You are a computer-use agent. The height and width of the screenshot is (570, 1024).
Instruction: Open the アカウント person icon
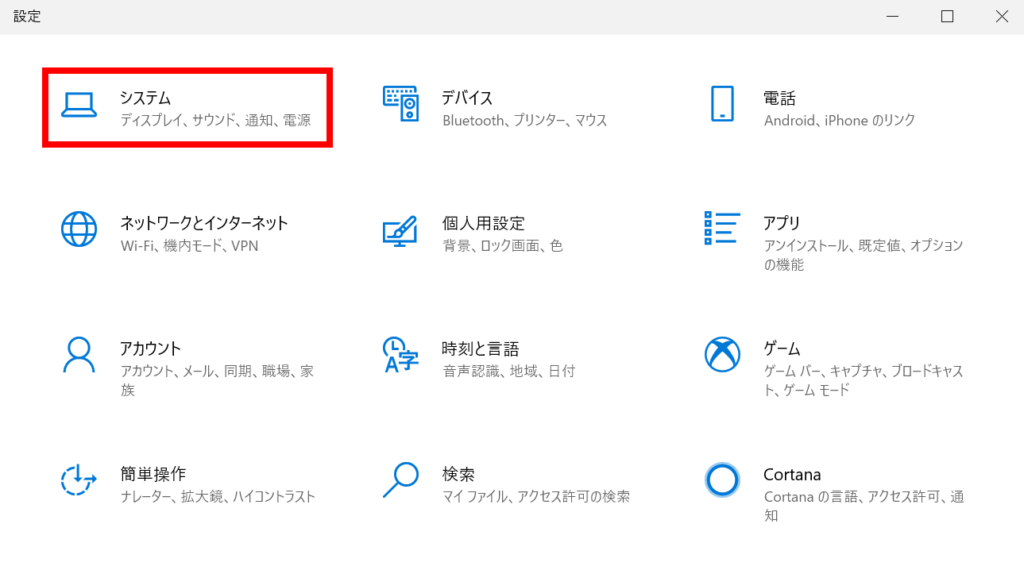[x=79, y=355]
